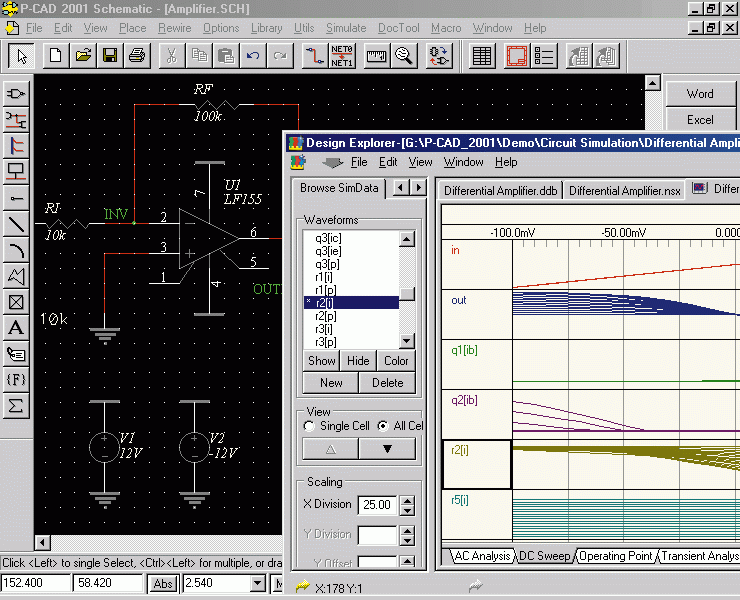This screenshot has width=740, height=600.
Task: Open the NET0/NET1 rename net tool
Action: click(342, 56)
